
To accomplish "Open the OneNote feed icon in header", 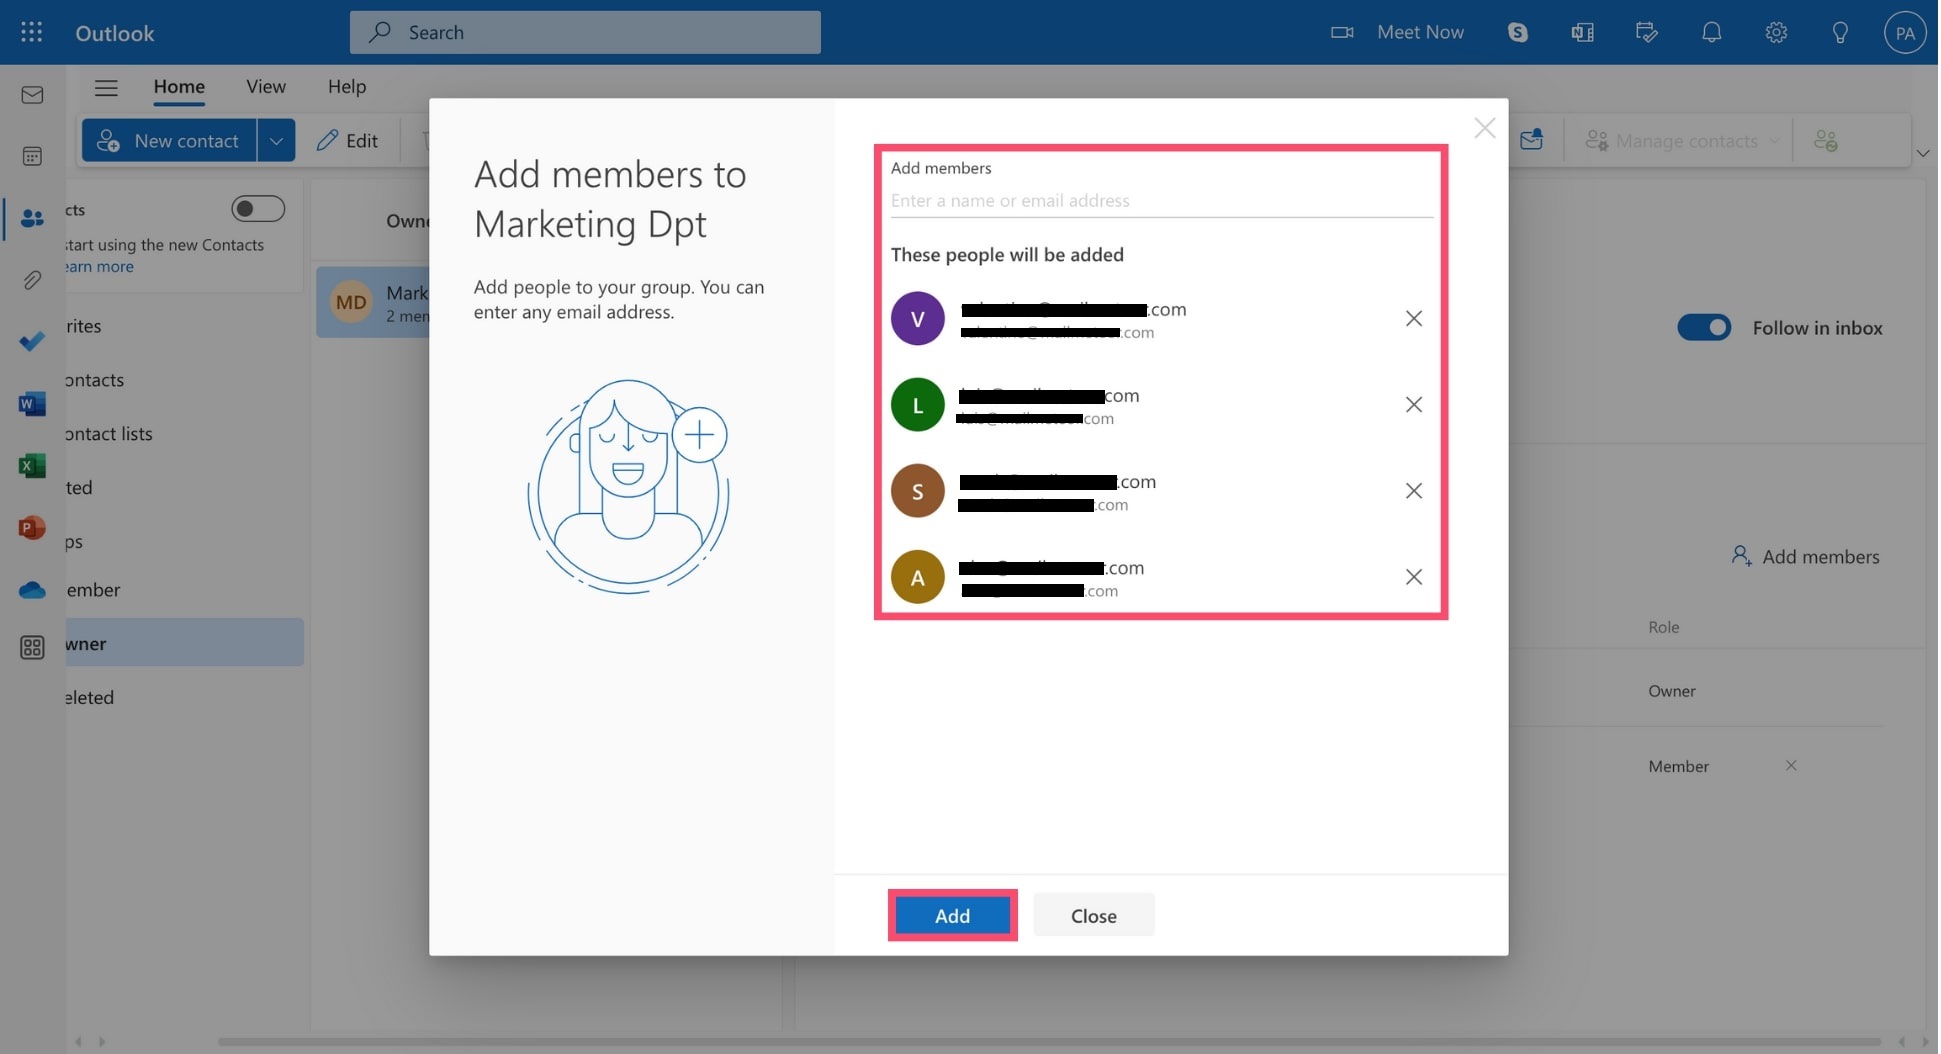I will [1583, 32].
